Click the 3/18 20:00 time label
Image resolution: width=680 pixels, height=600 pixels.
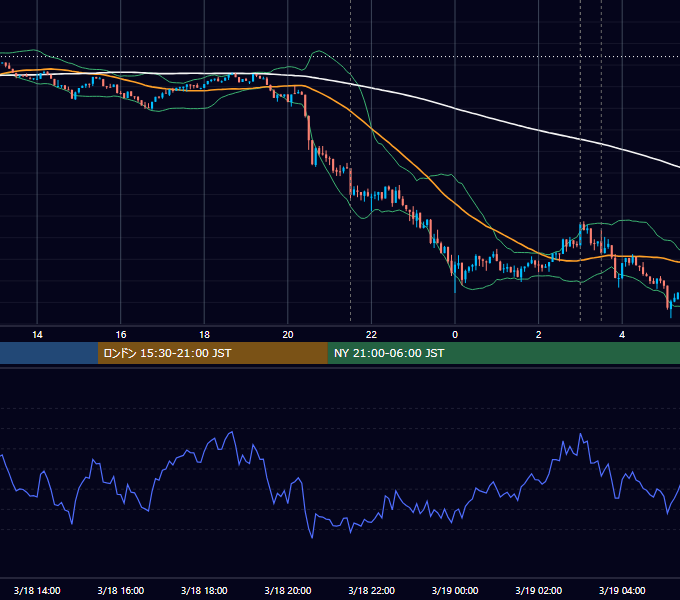point(288,590)
